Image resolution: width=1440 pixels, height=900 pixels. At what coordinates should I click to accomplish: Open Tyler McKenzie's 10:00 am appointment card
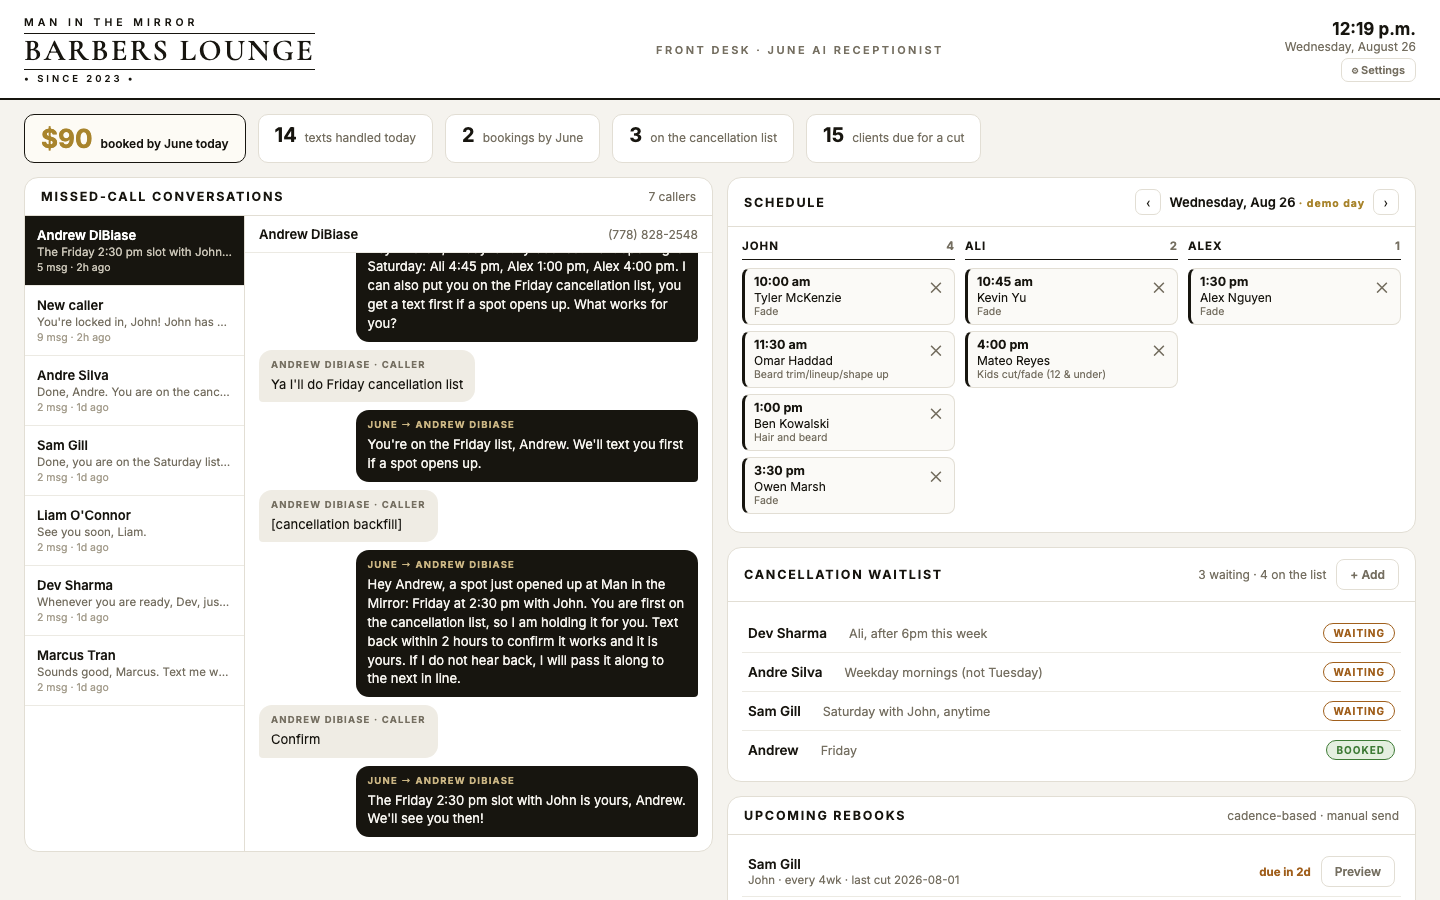point(848,296)
